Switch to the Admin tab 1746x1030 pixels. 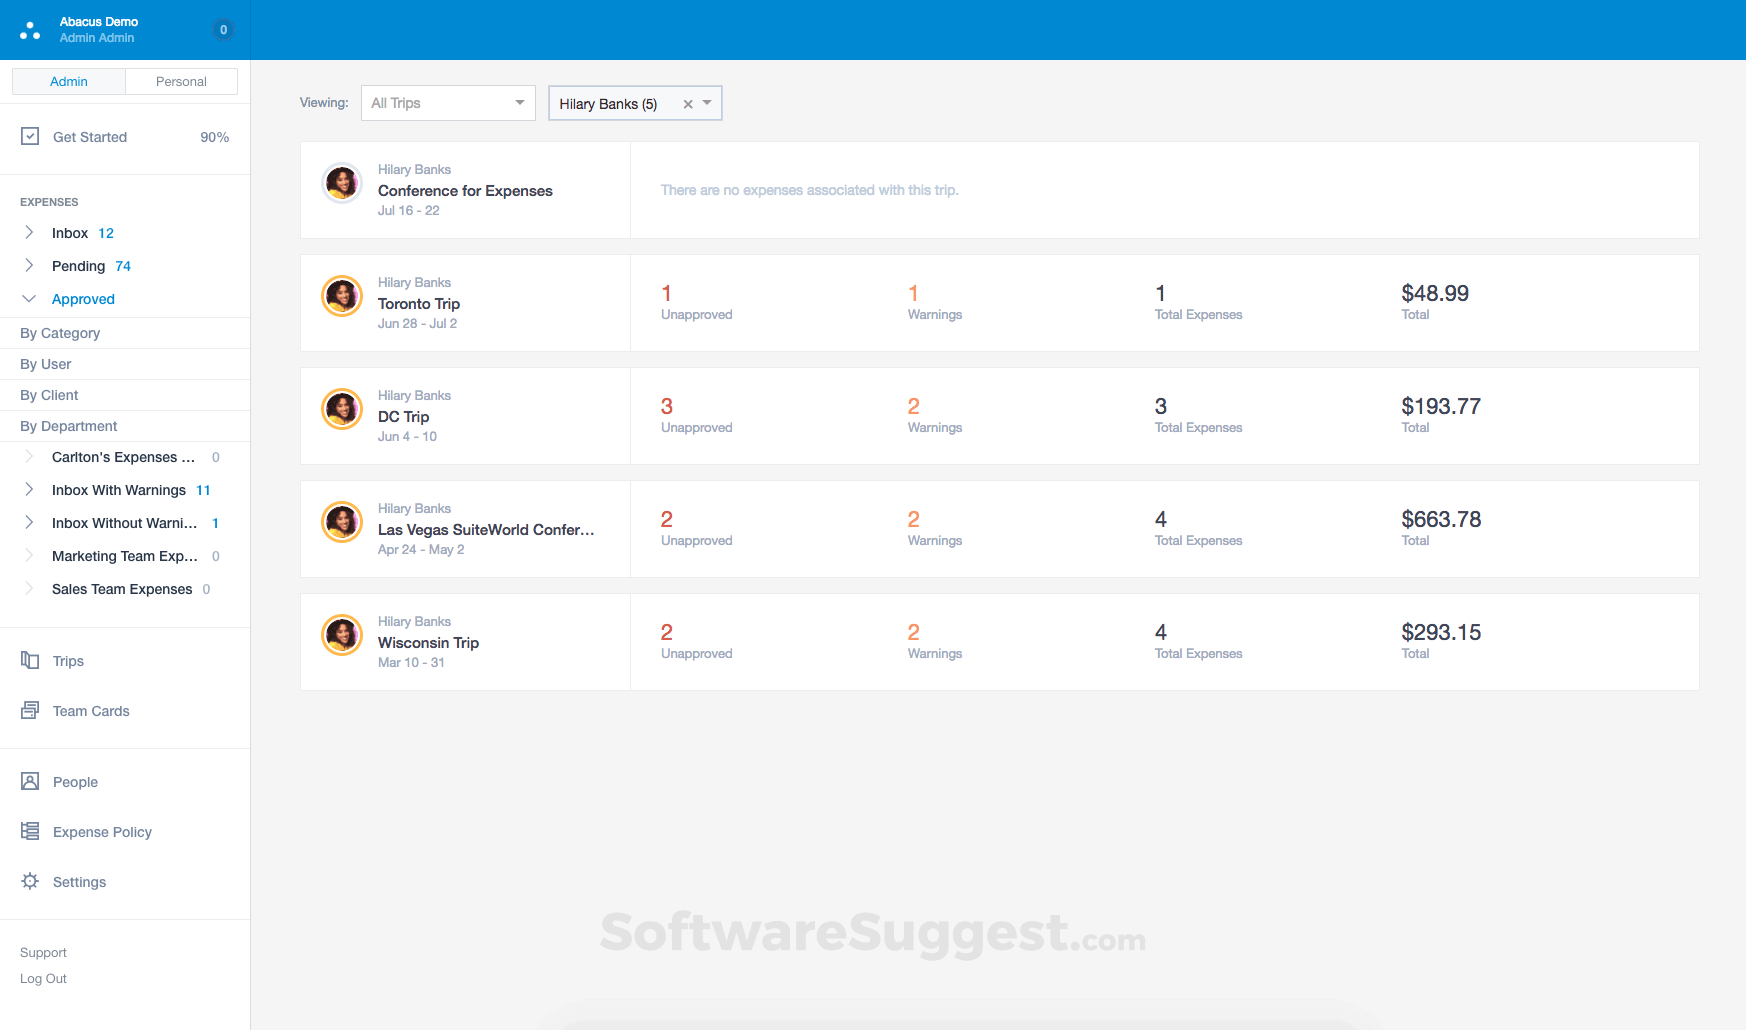click(69, 81)
